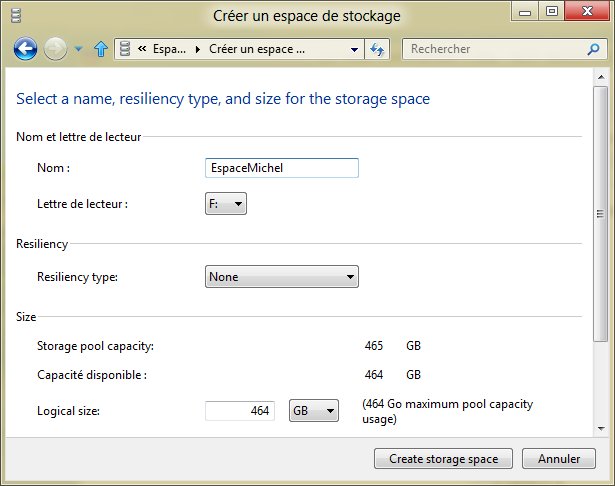
Task: Open the GB size unit dropdown
Action: tap(314, 411)
